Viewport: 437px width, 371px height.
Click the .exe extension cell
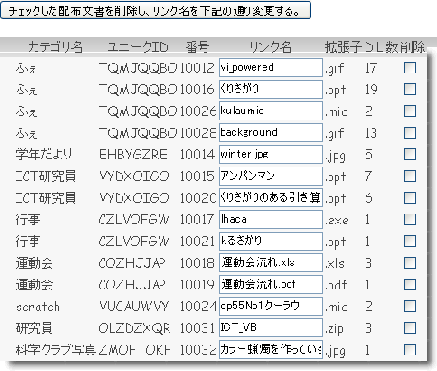(337, 220)
